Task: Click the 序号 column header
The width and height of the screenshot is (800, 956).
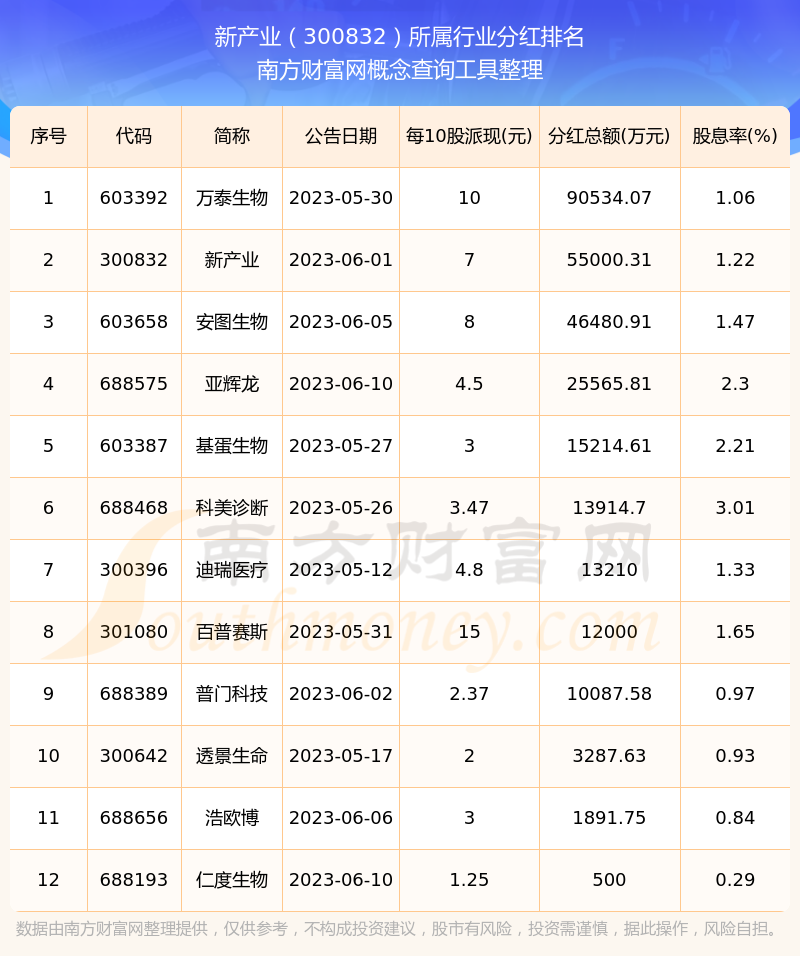Action: 47,137
